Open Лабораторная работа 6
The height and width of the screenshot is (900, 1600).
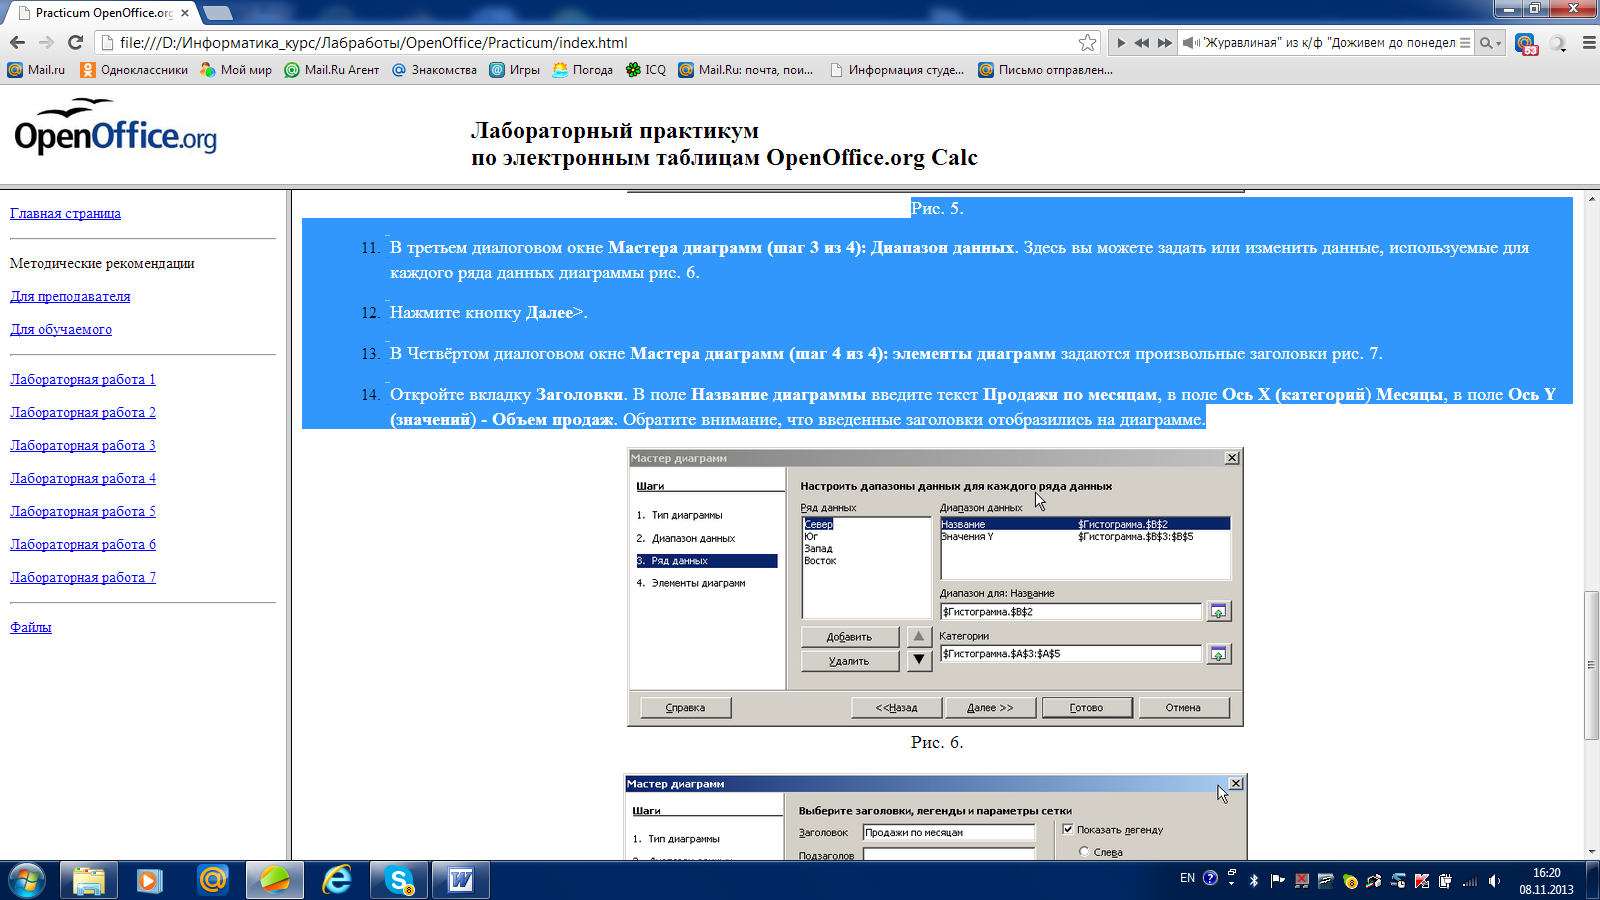coord(83,544)
